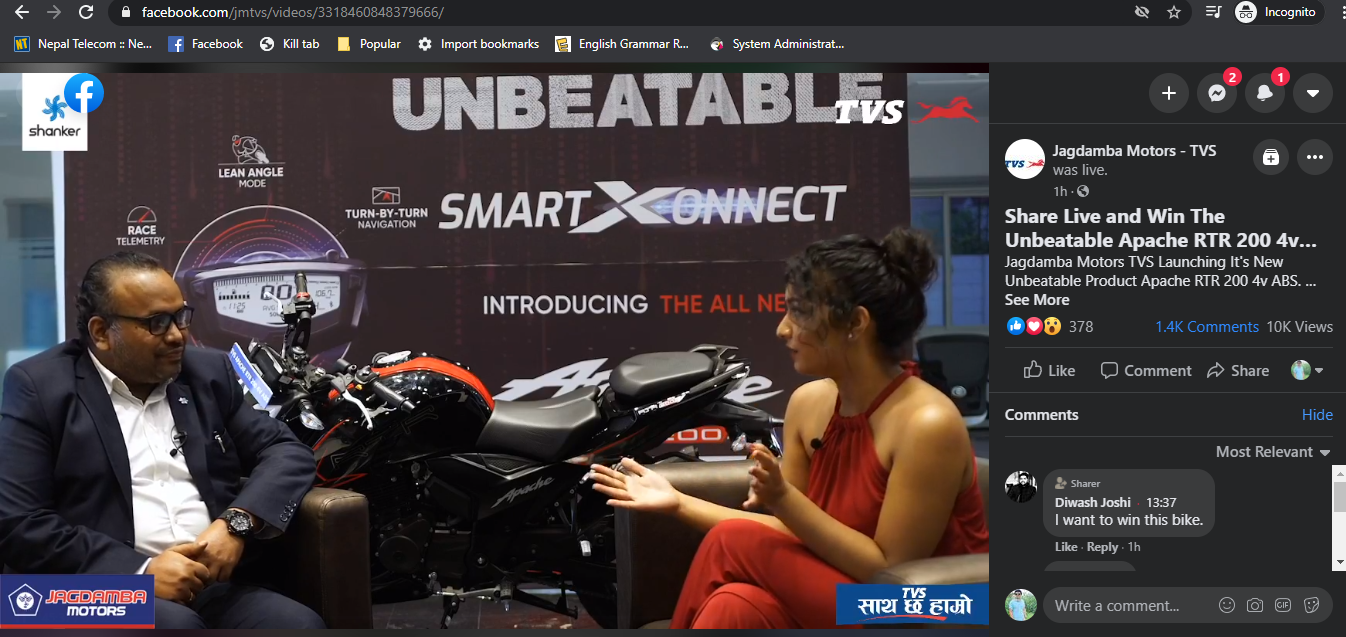Open the Import bookmarks item
The width and height of the screenshot is (1346, 637).
pyautogui.click(x=478, y=44)
